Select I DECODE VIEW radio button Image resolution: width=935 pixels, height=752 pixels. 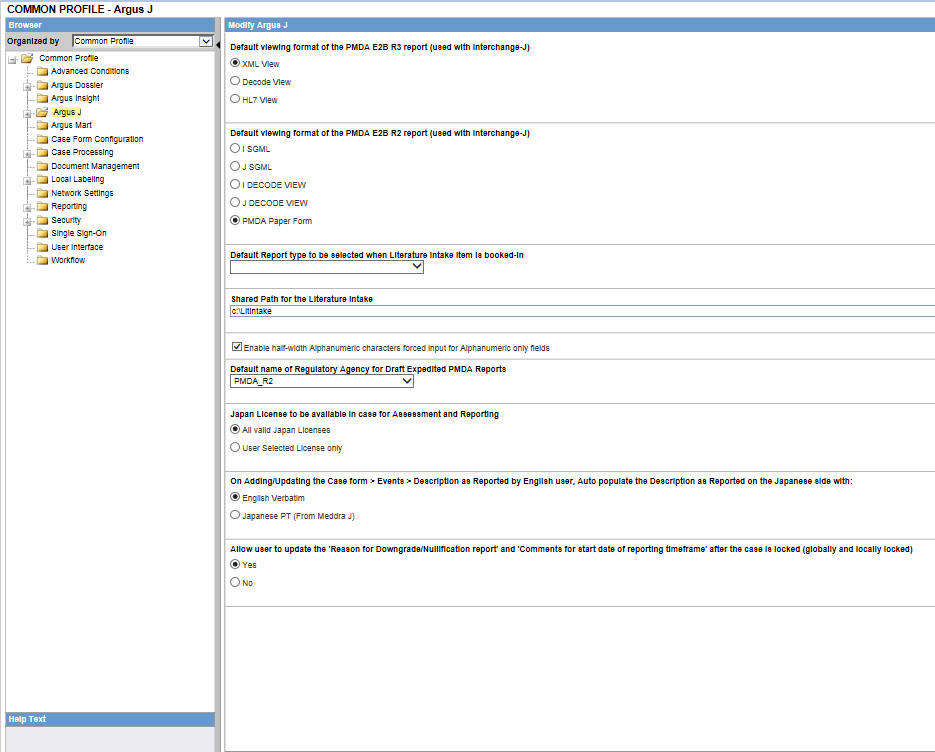pos(235,184)
